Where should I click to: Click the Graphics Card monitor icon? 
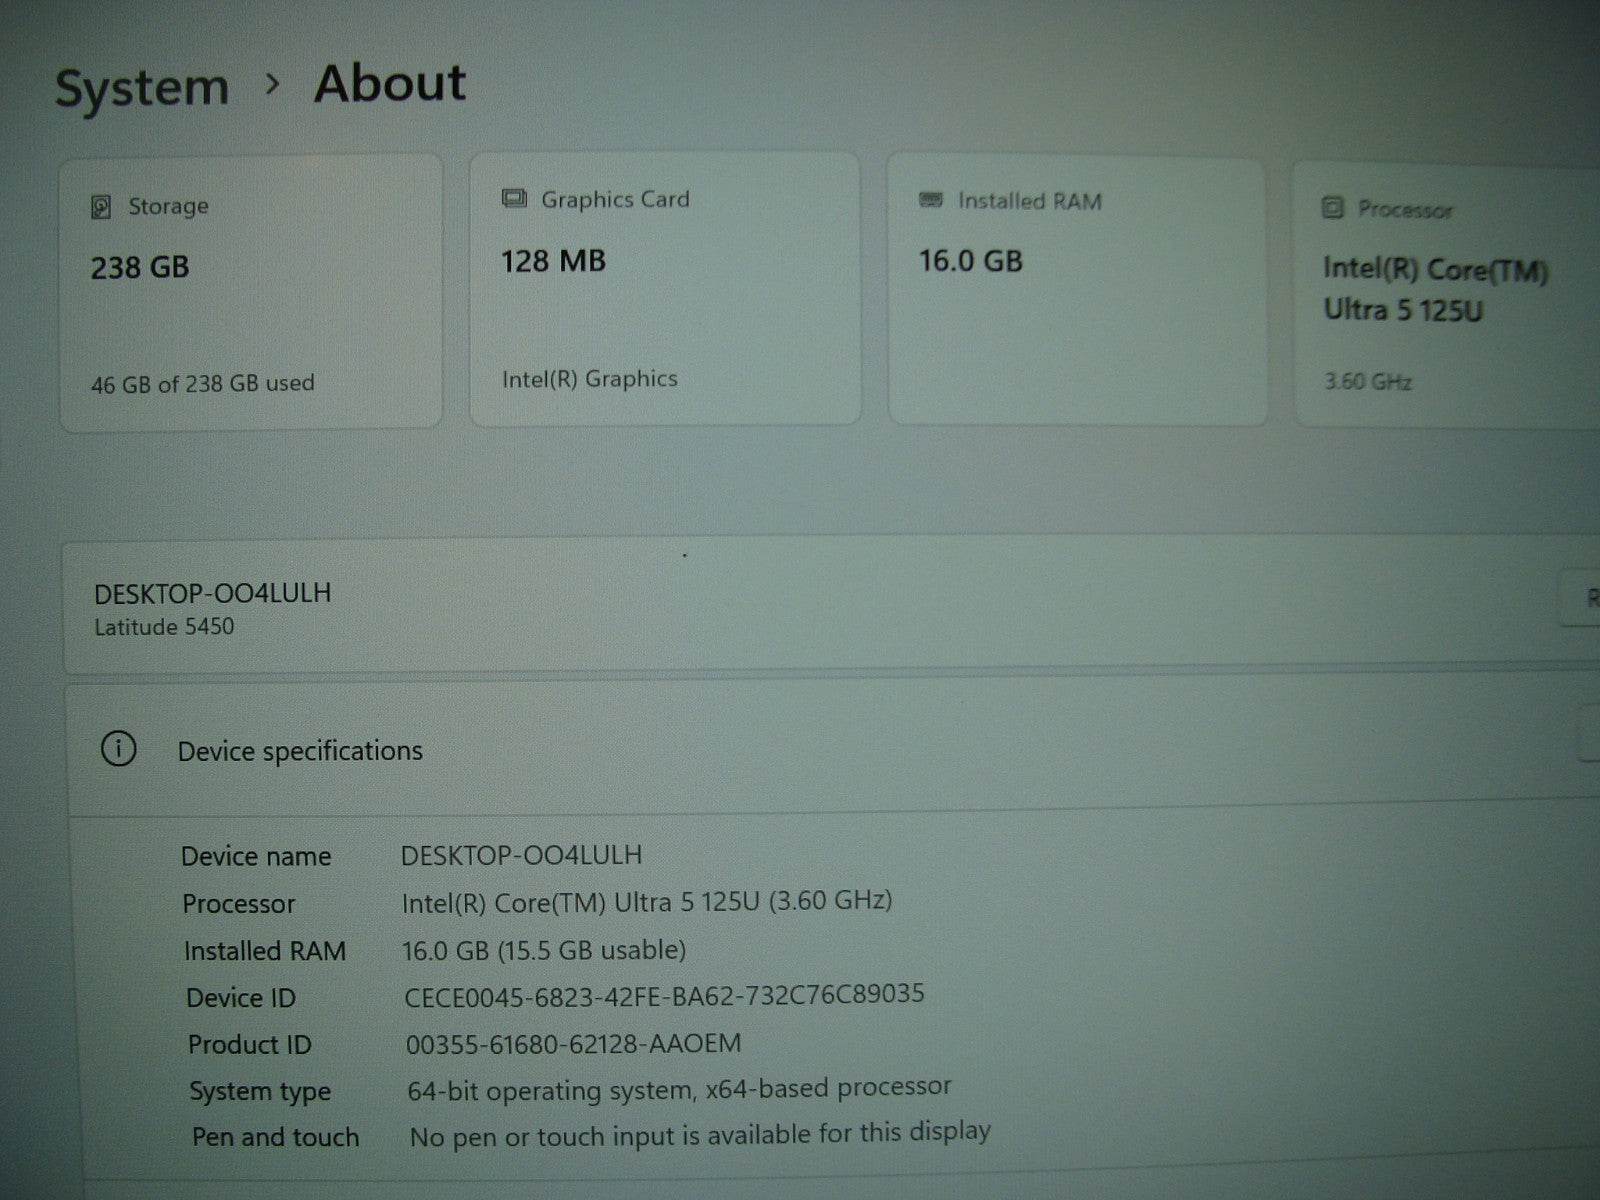[514, 199]
